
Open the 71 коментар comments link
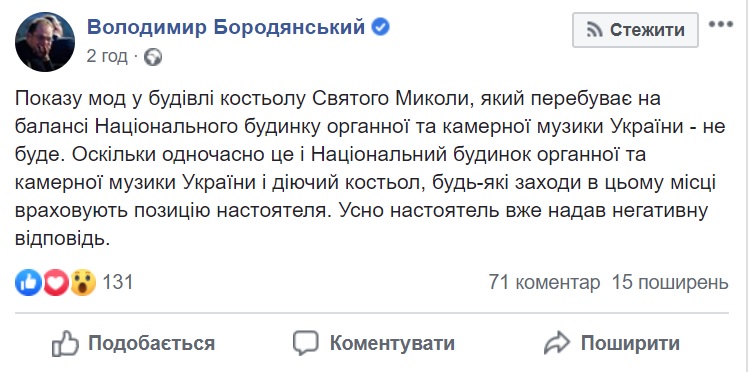544,282
